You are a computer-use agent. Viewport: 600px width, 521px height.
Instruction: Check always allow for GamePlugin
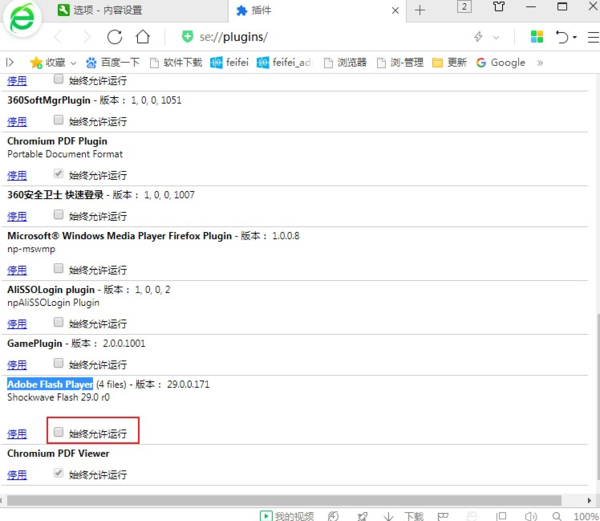point(59,362)
